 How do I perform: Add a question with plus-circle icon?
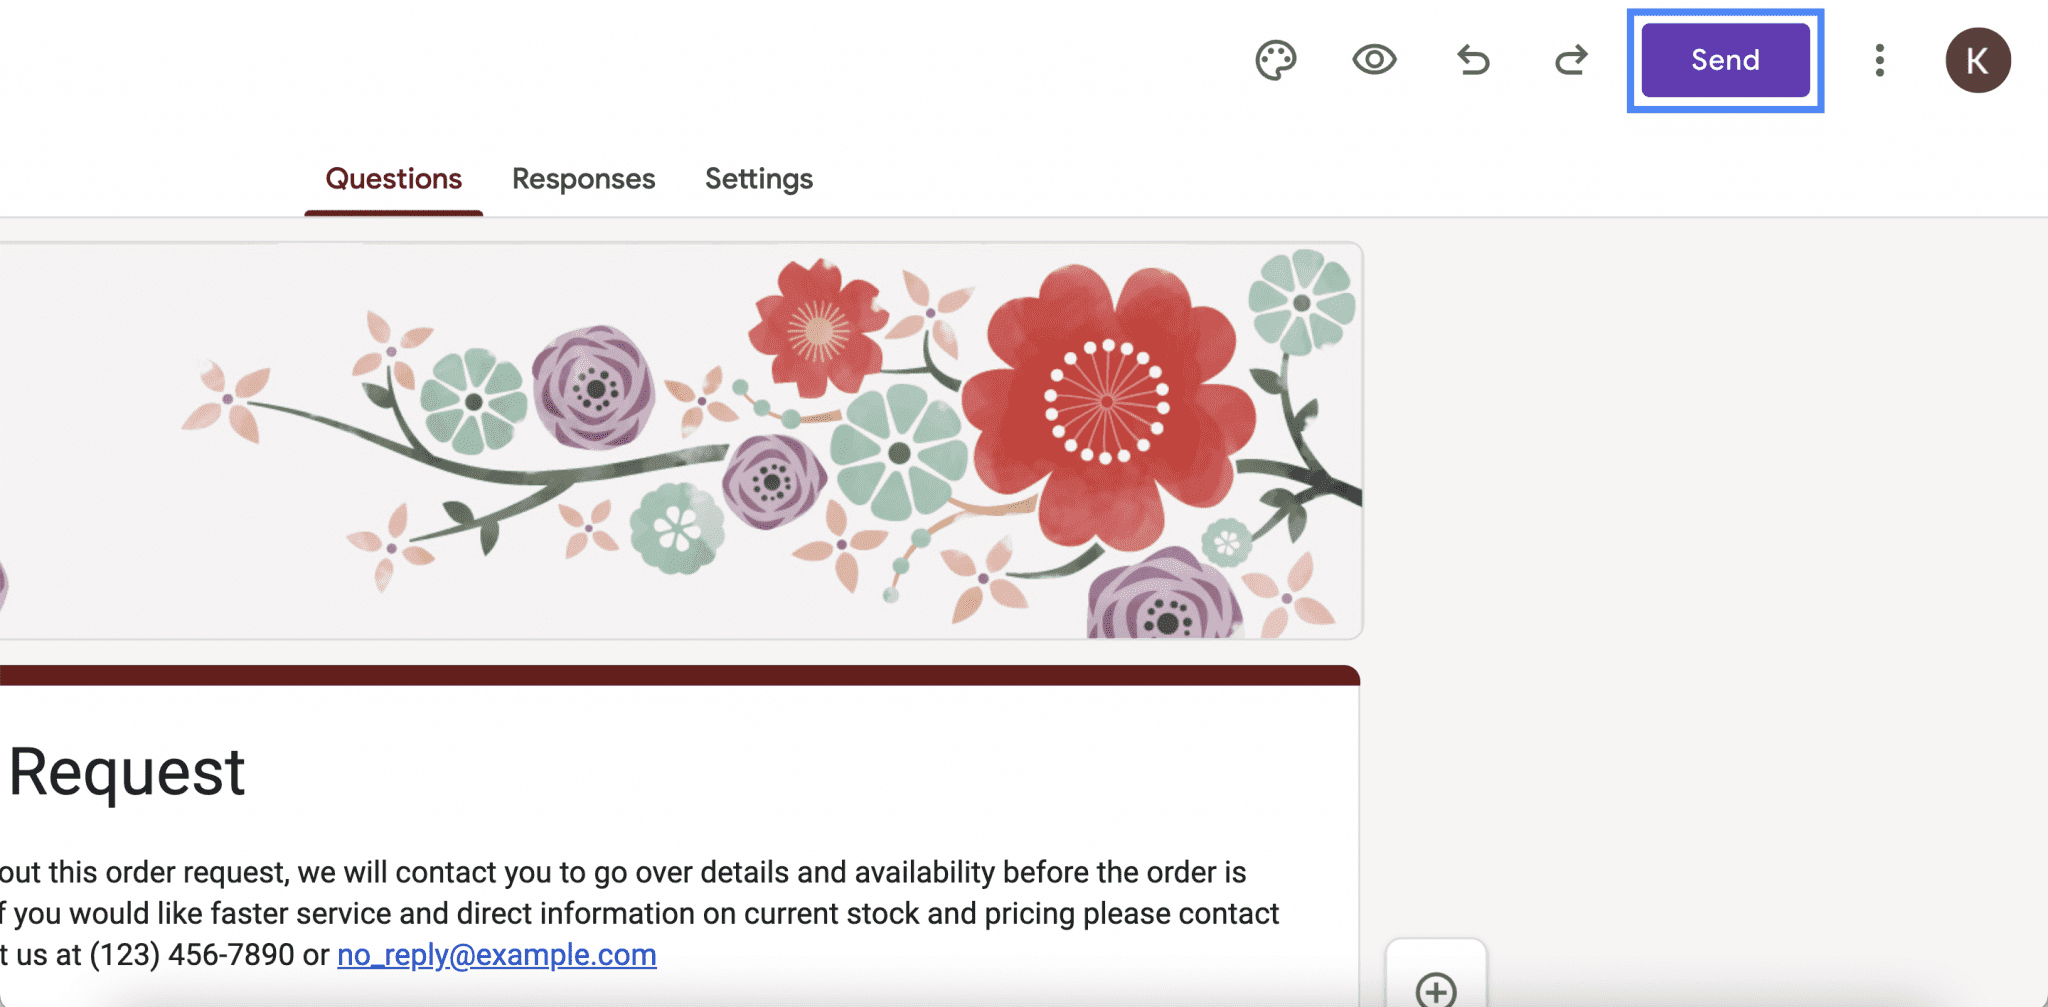click(x=1436, y=990)
